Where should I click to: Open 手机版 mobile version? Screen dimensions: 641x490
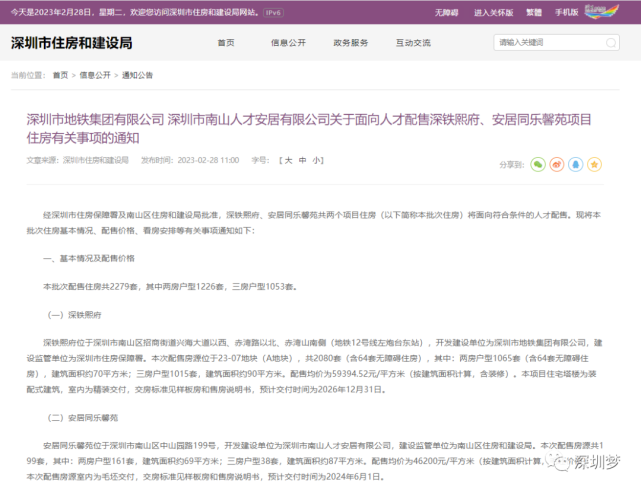(567, 13)
